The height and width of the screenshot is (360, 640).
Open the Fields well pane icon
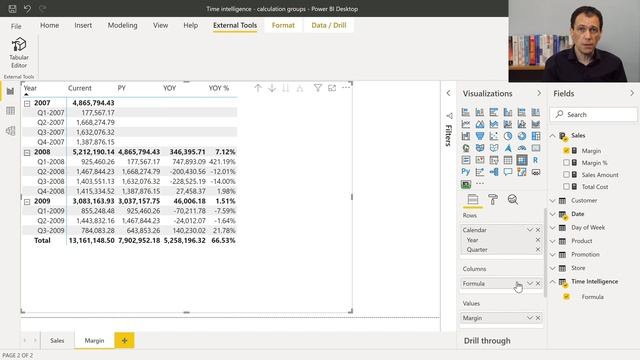click(473, 200)
